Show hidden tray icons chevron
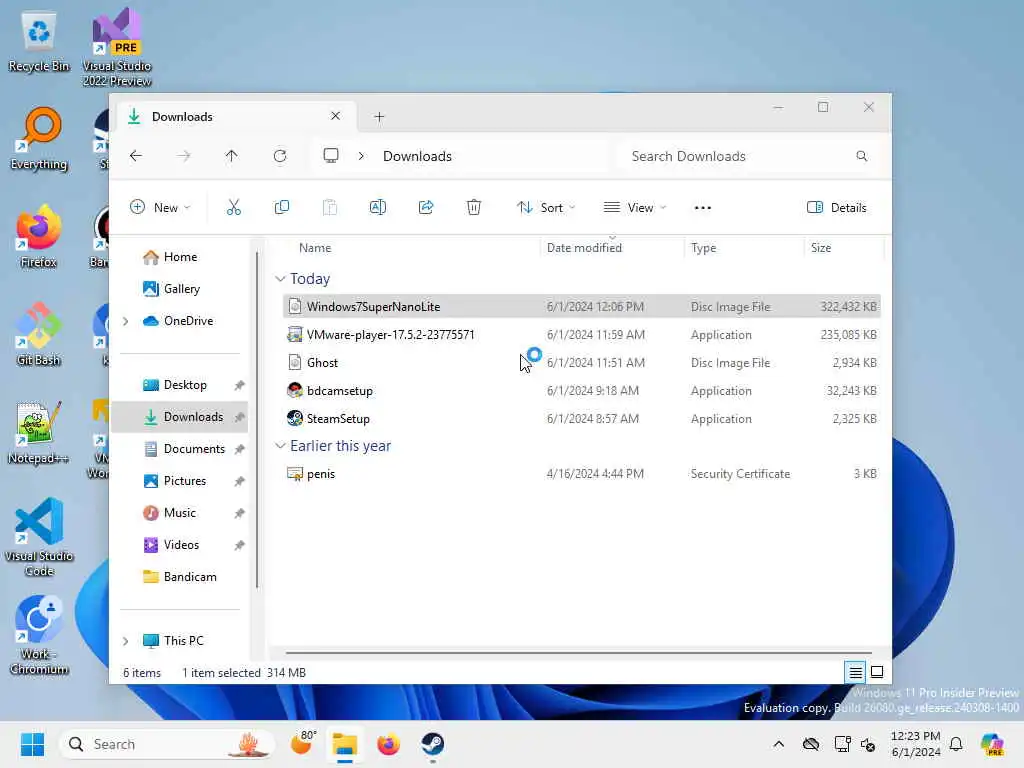 tap(778, 744)
